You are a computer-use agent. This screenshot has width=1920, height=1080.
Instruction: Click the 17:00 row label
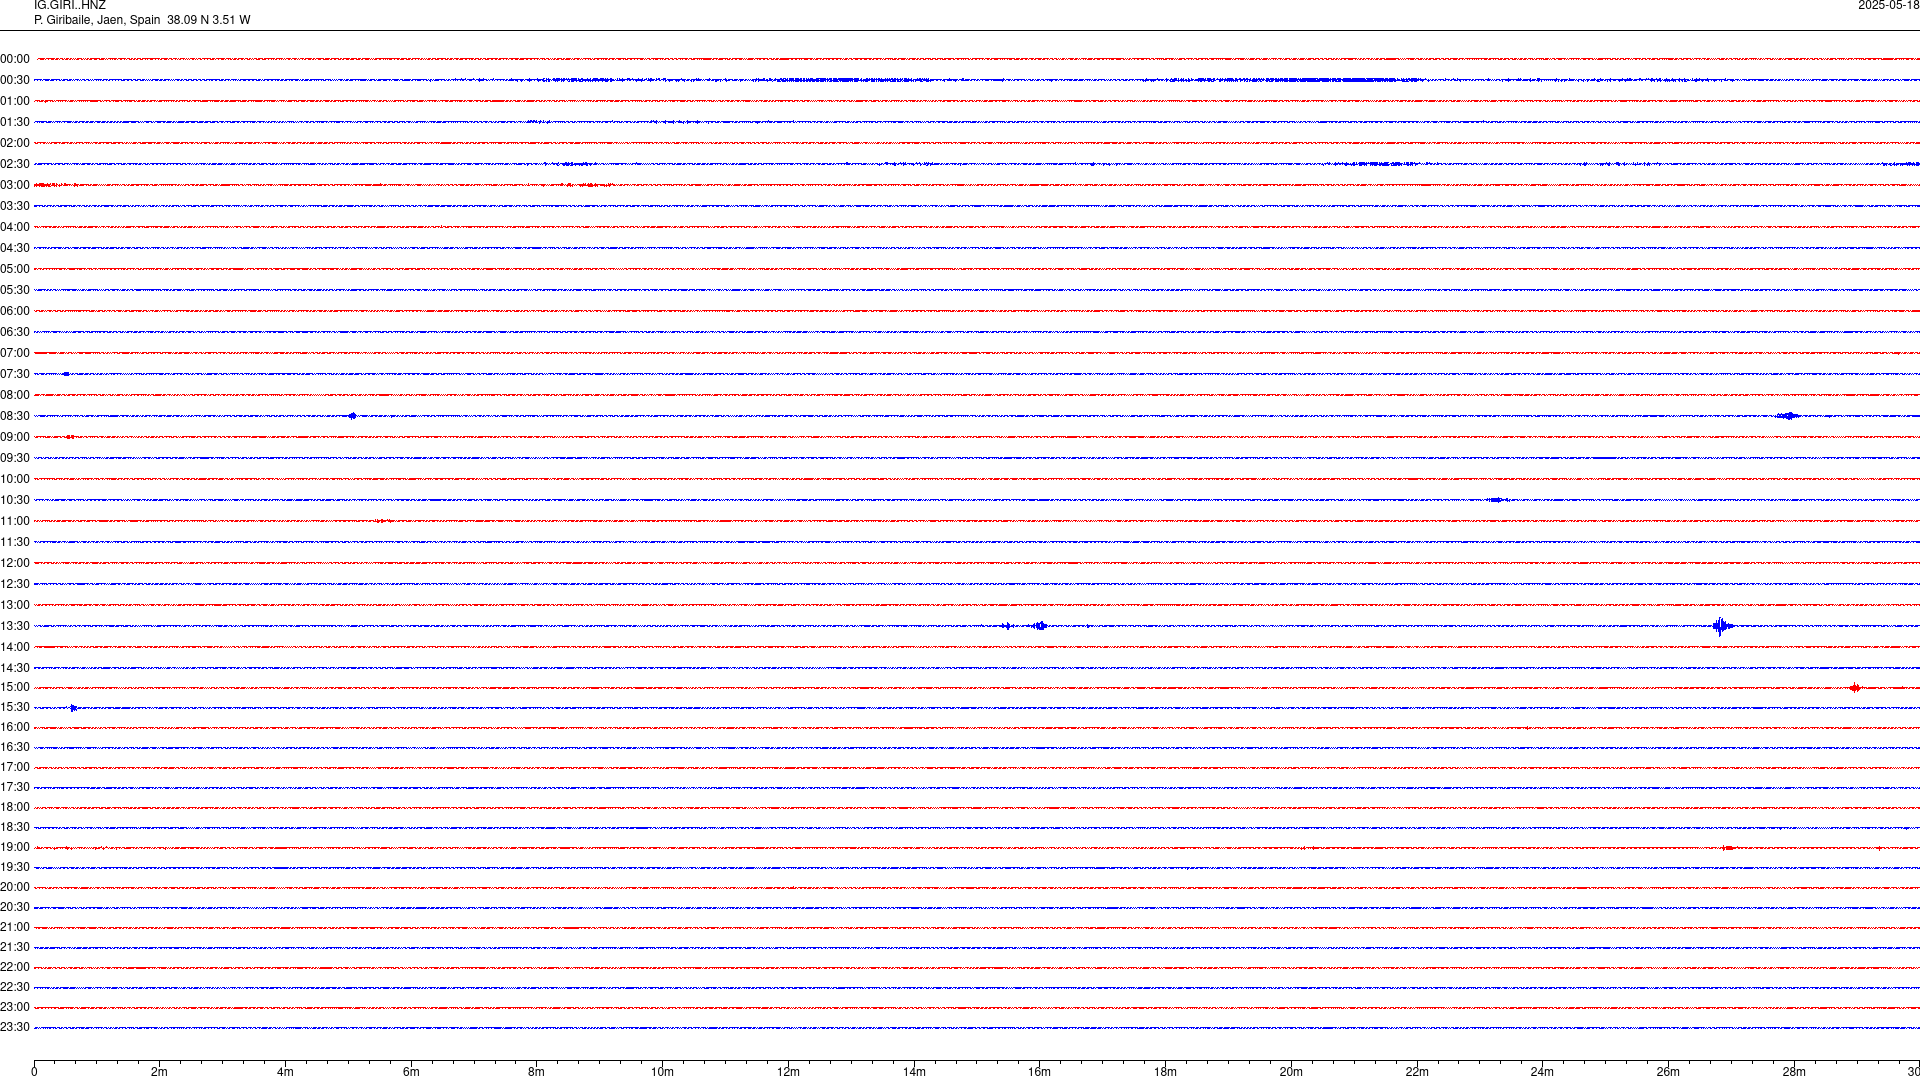coord(15,767)
